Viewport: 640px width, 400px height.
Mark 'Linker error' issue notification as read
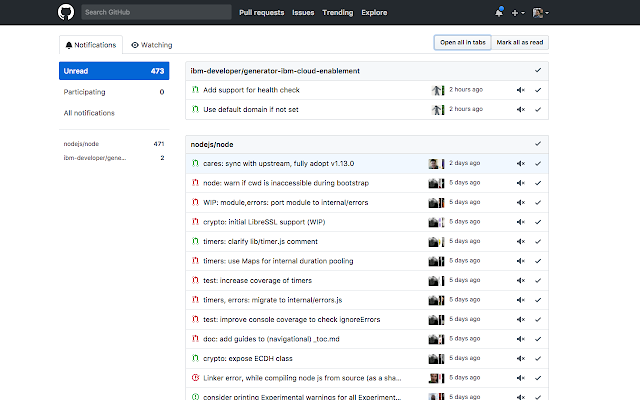click(538, 378)
